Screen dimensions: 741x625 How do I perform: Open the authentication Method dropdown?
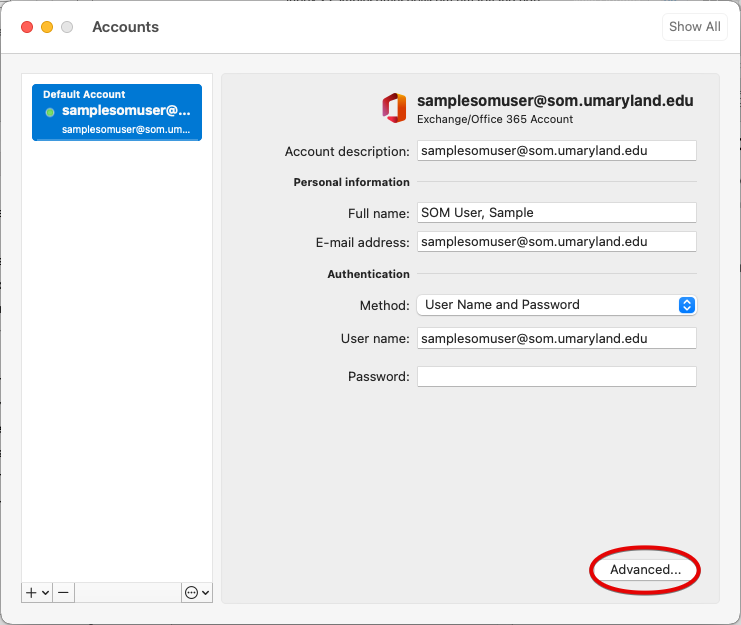(x=556, y=305)
